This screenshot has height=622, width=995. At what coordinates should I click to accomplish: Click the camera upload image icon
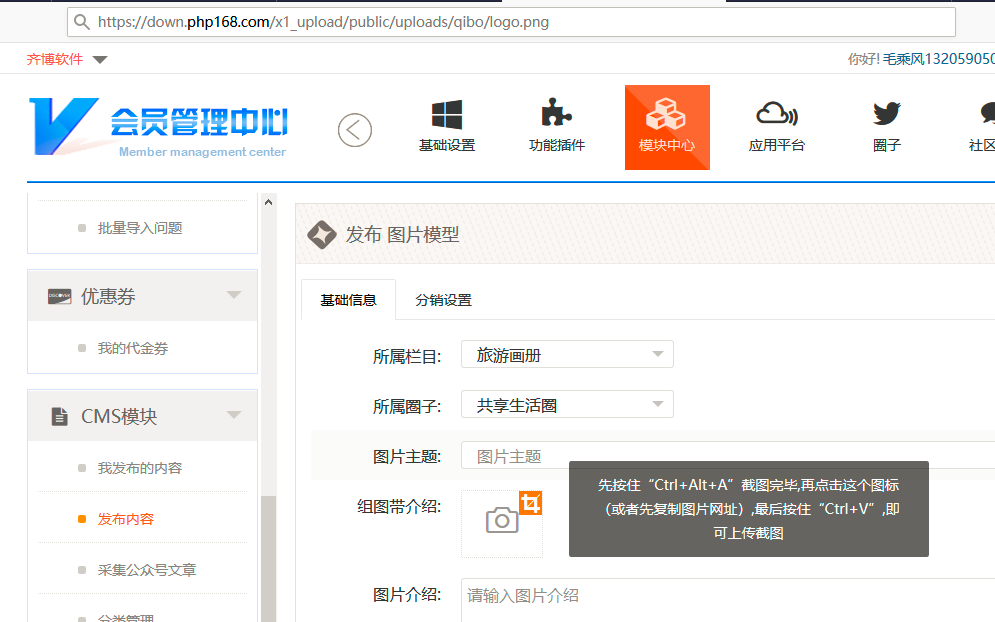pos(501,520)
